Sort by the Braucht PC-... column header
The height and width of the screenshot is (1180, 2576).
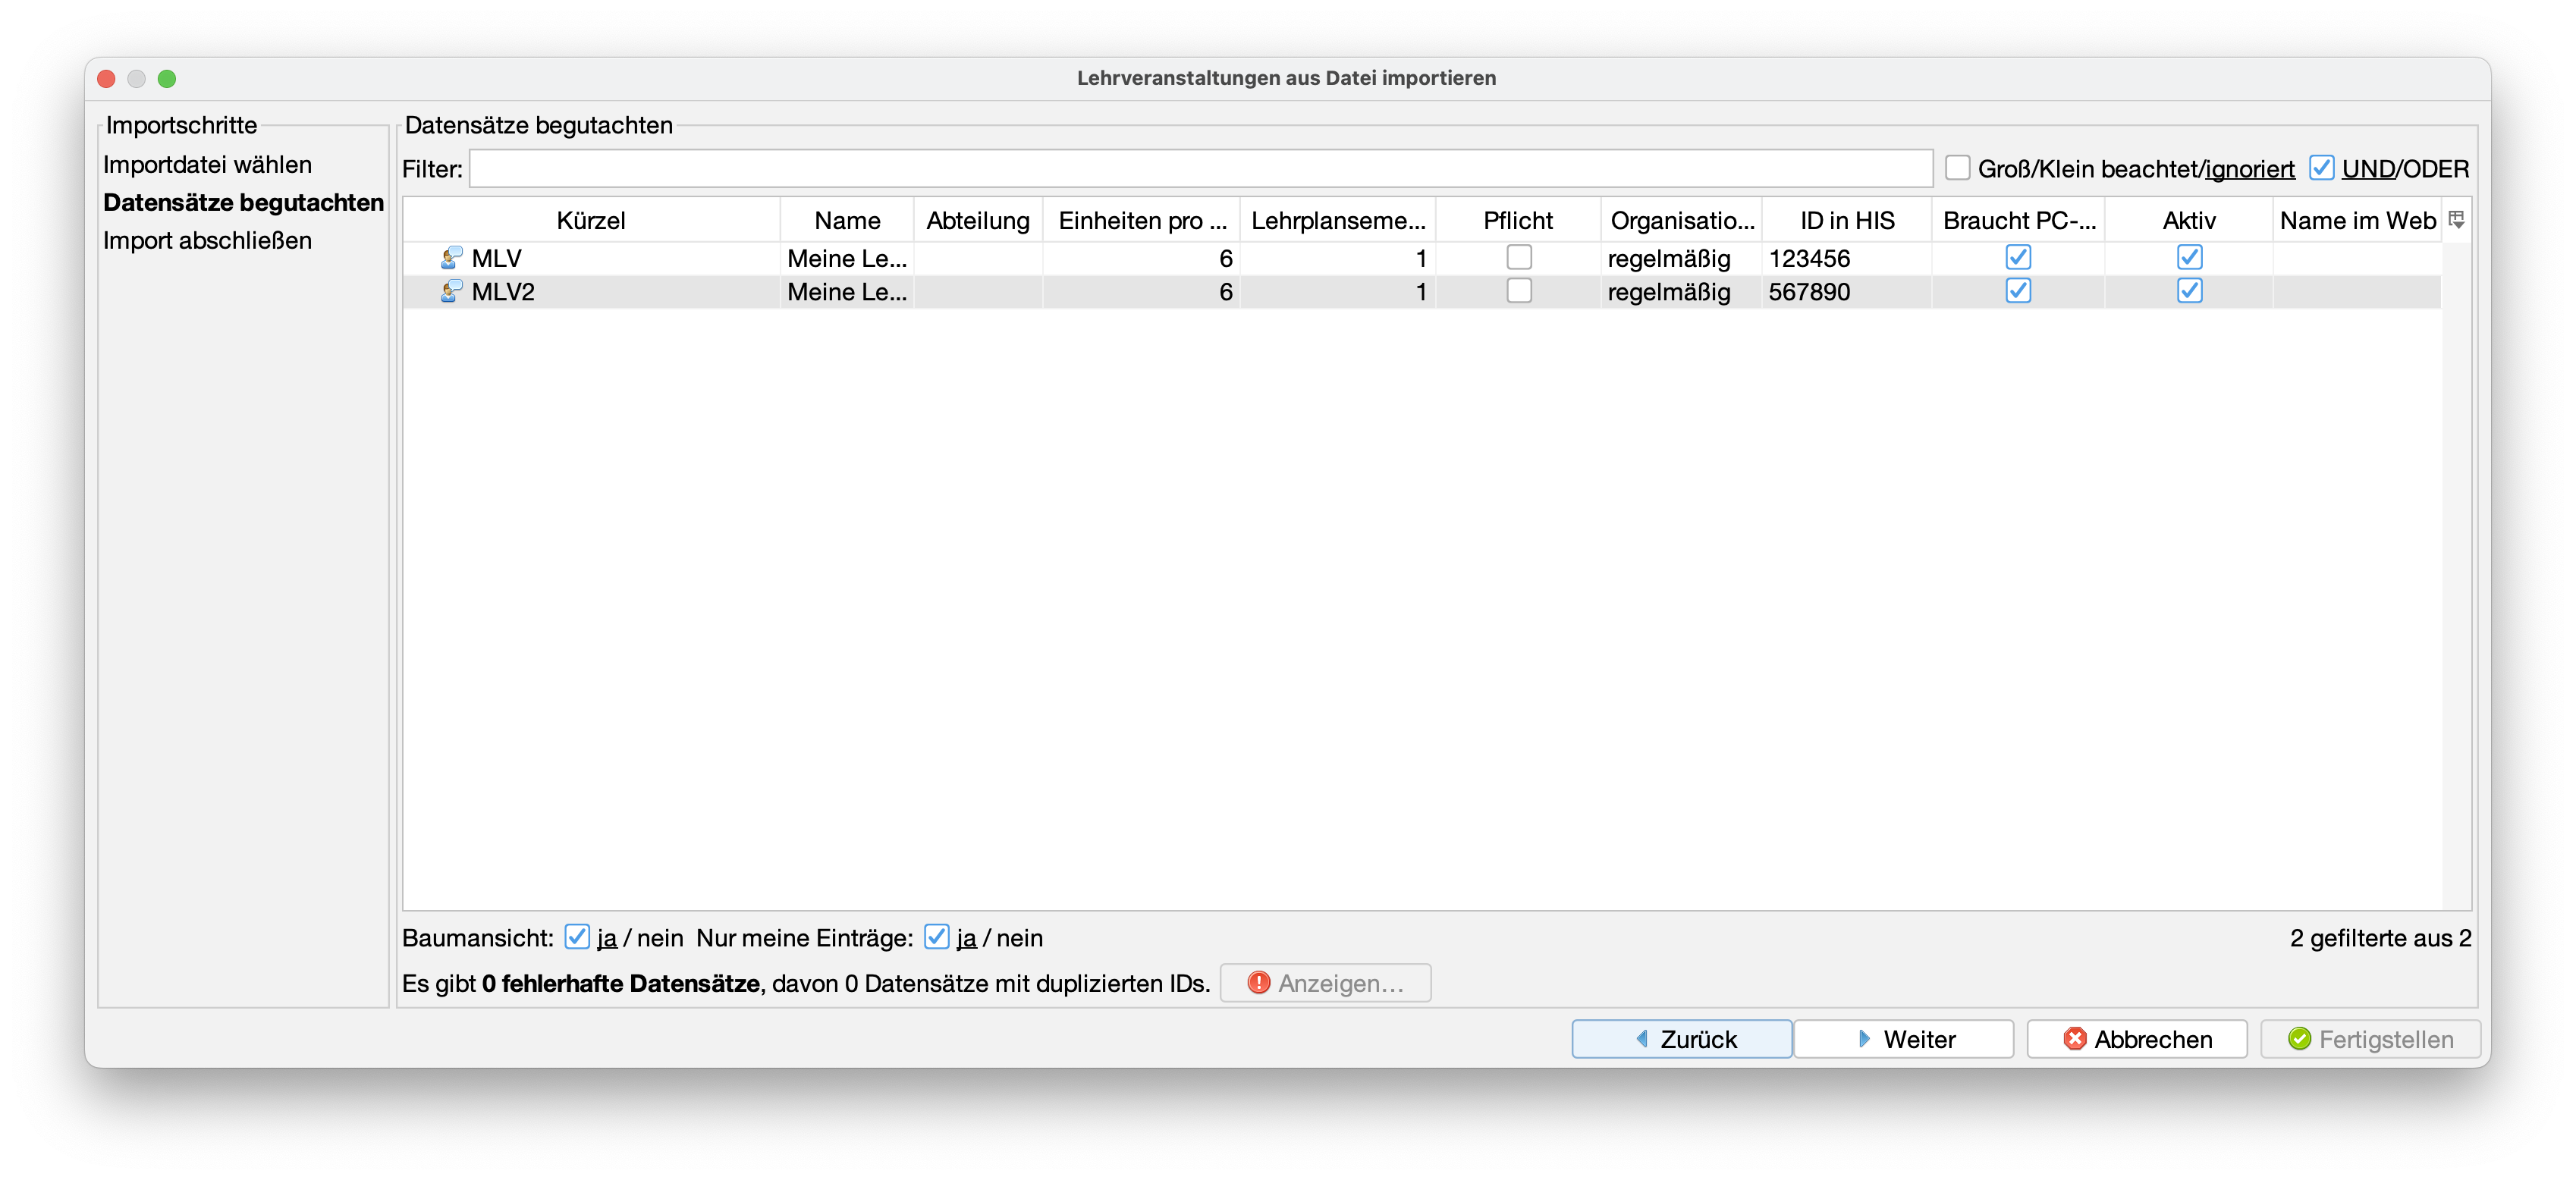coord(2019,220)
